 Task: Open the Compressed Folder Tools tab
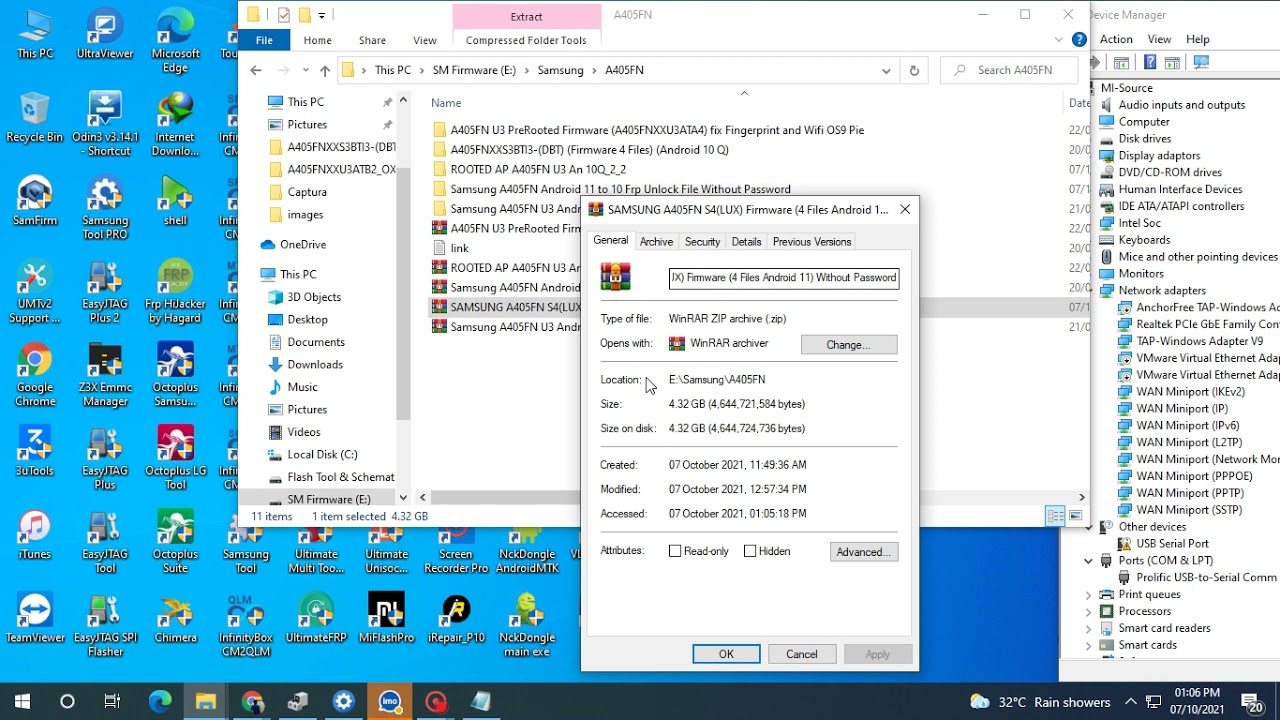pos(526,40)
